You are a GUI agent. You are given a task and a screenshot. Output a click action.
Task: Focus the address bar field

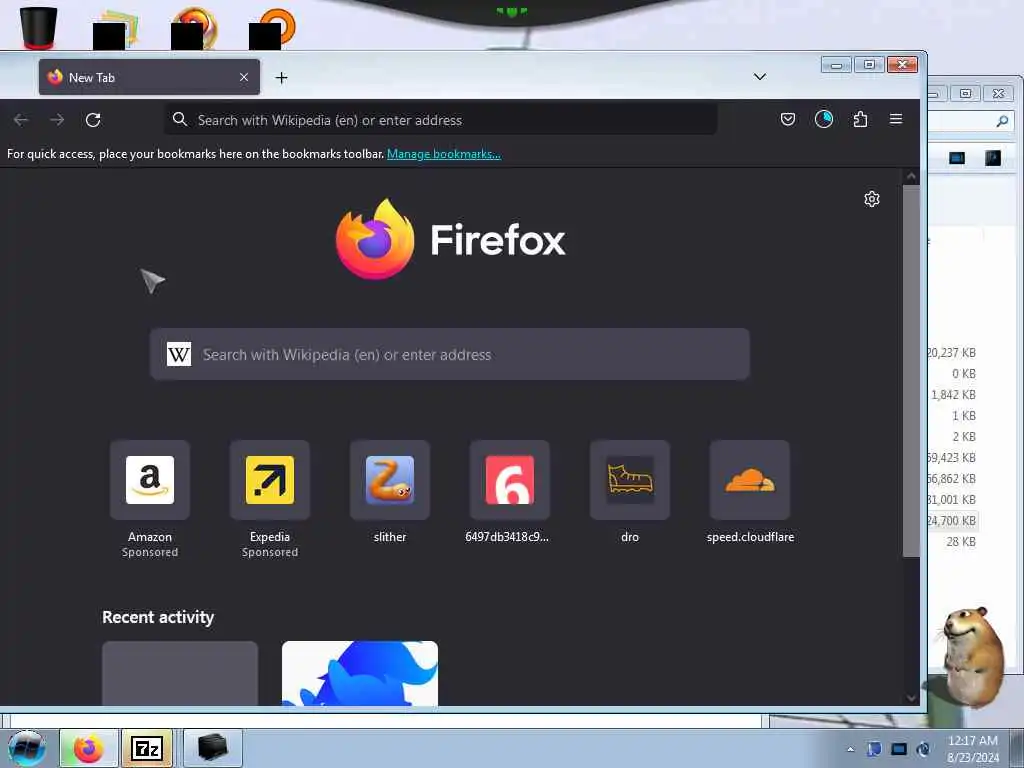441,120
